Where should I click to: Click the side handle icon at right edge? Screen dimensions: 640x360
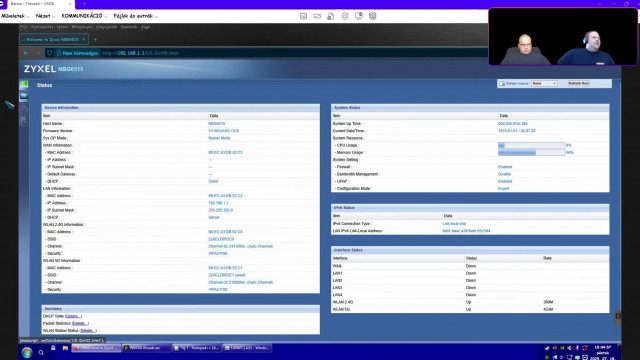(618, 316)
